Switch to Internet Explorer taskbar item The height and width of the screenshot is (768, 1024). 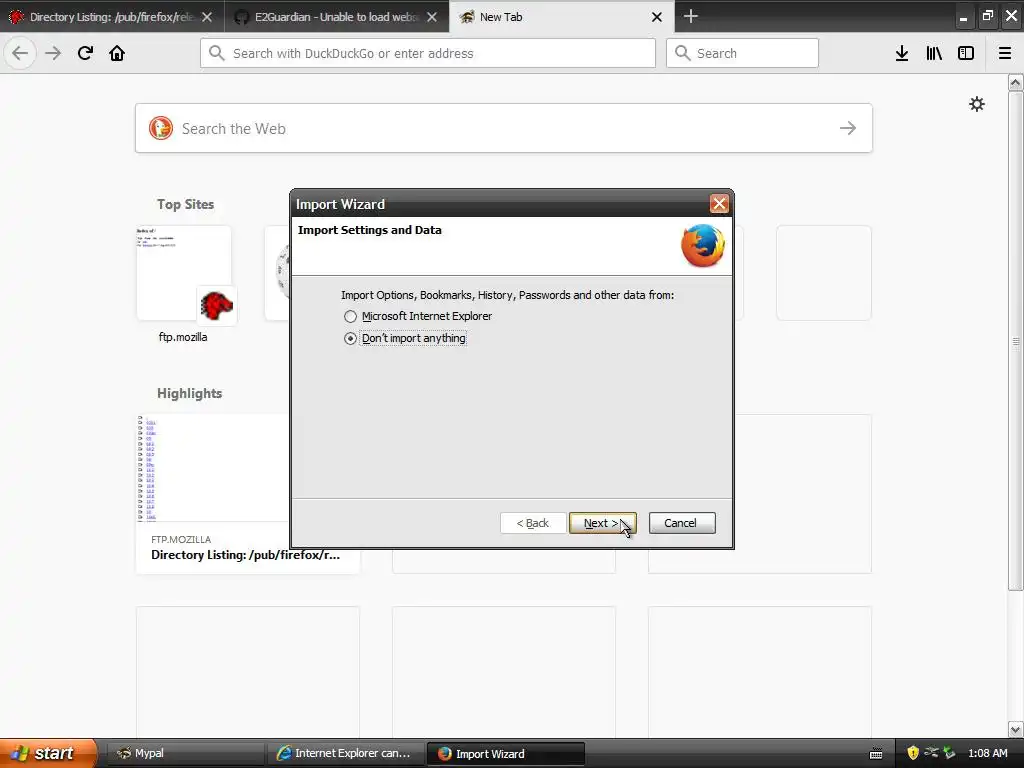345,754
